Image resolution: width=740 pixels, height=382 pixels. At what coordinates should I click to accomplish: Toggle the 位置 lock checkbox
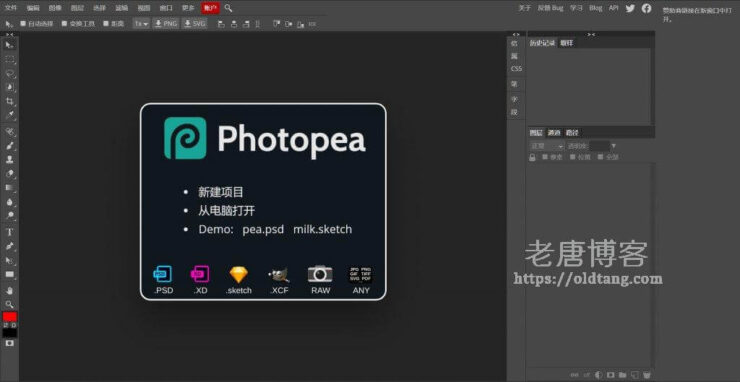pos(572,157)
